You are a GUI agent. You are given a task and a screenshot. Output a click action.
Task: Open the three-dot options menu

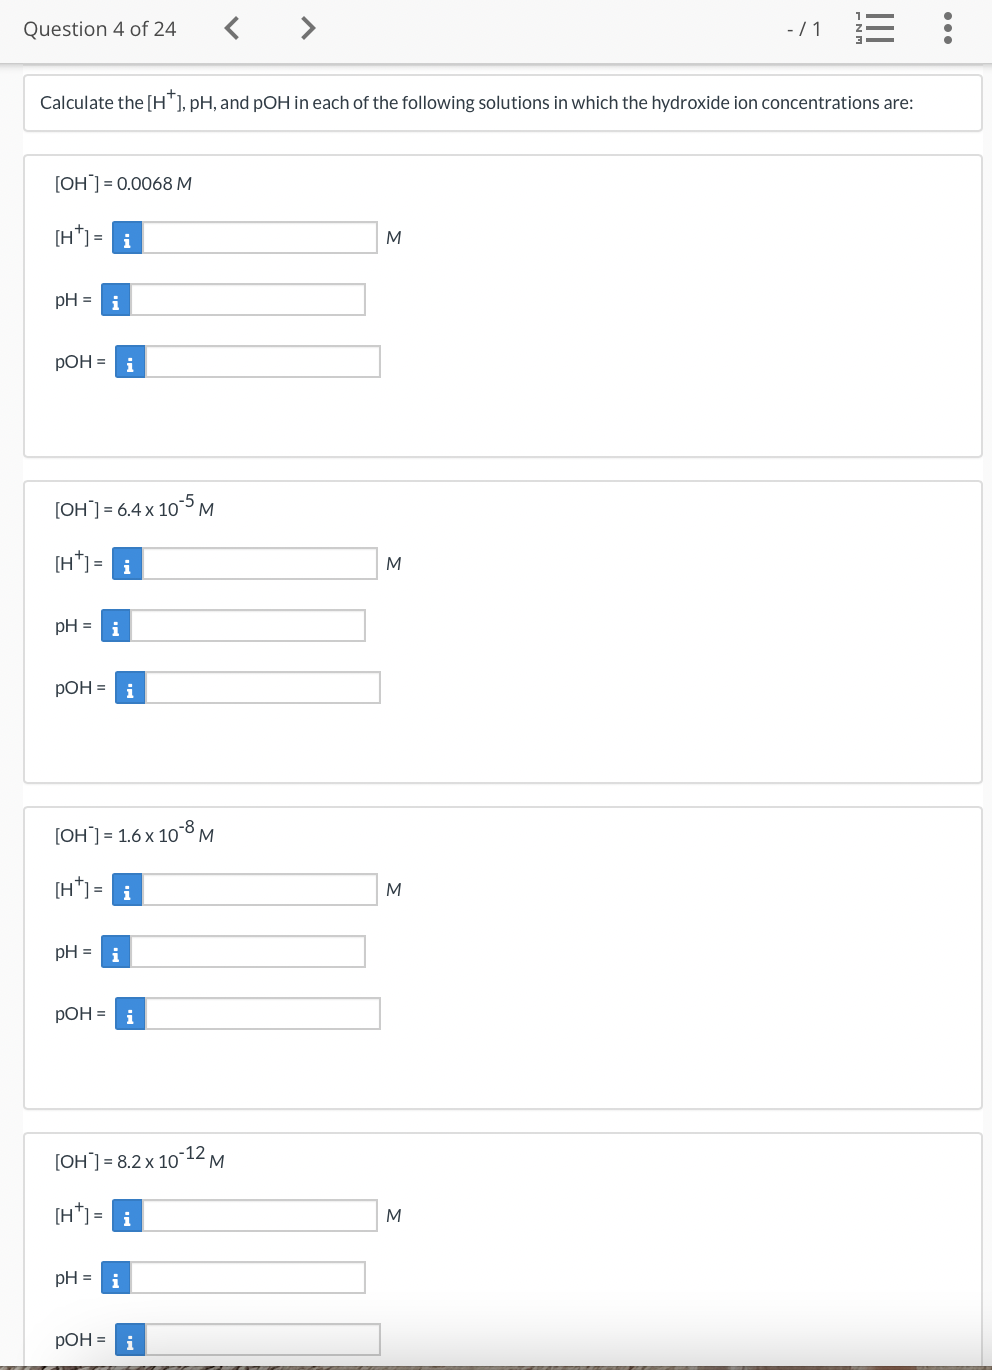click(947, 29)
